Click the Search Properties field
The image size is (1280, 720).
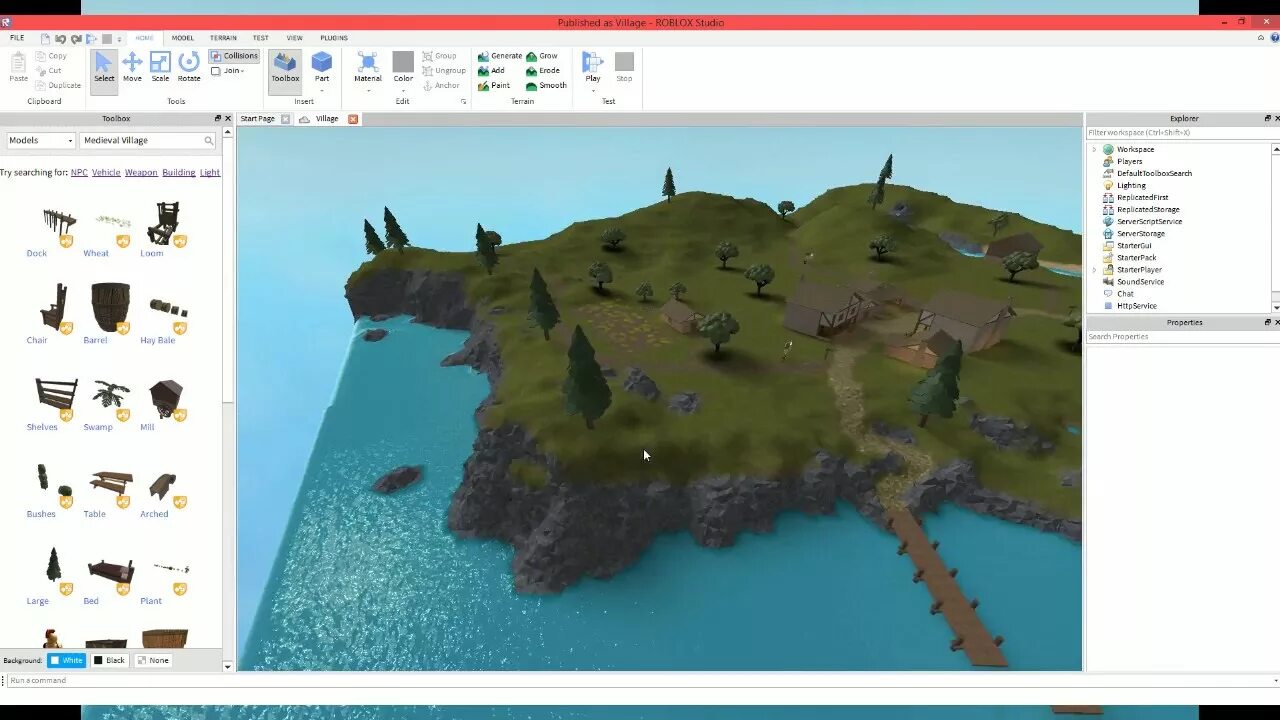(x=1181, y=337)
